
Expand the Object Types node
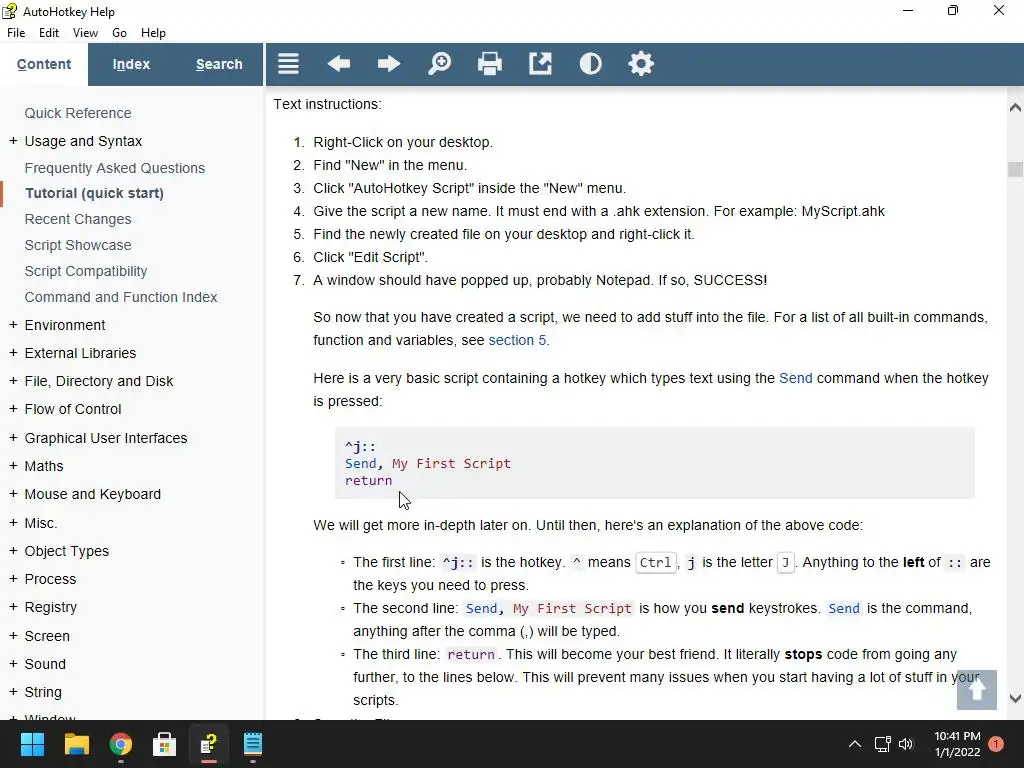(13, 551)
